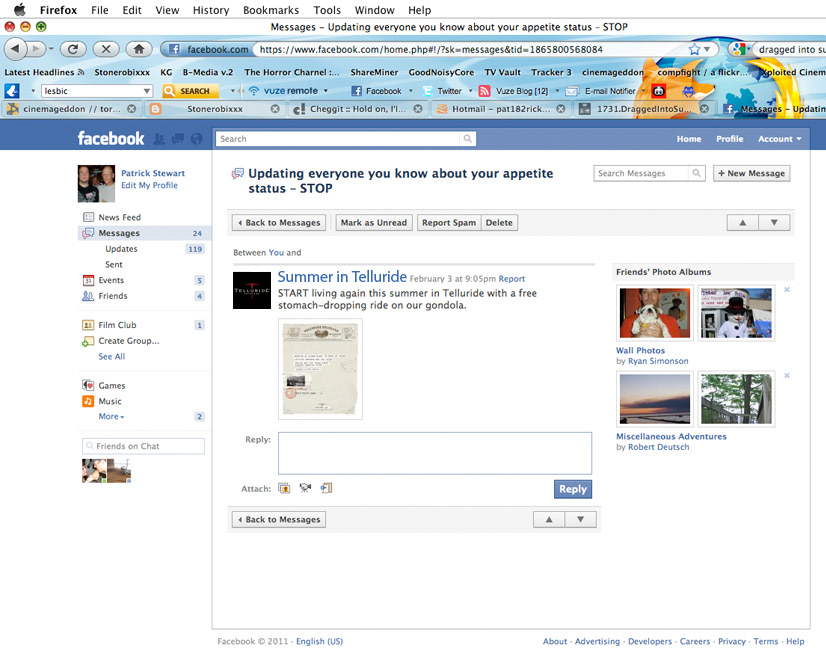Open the Facebook toolbar bookmark dropdown

coord(410,91)
